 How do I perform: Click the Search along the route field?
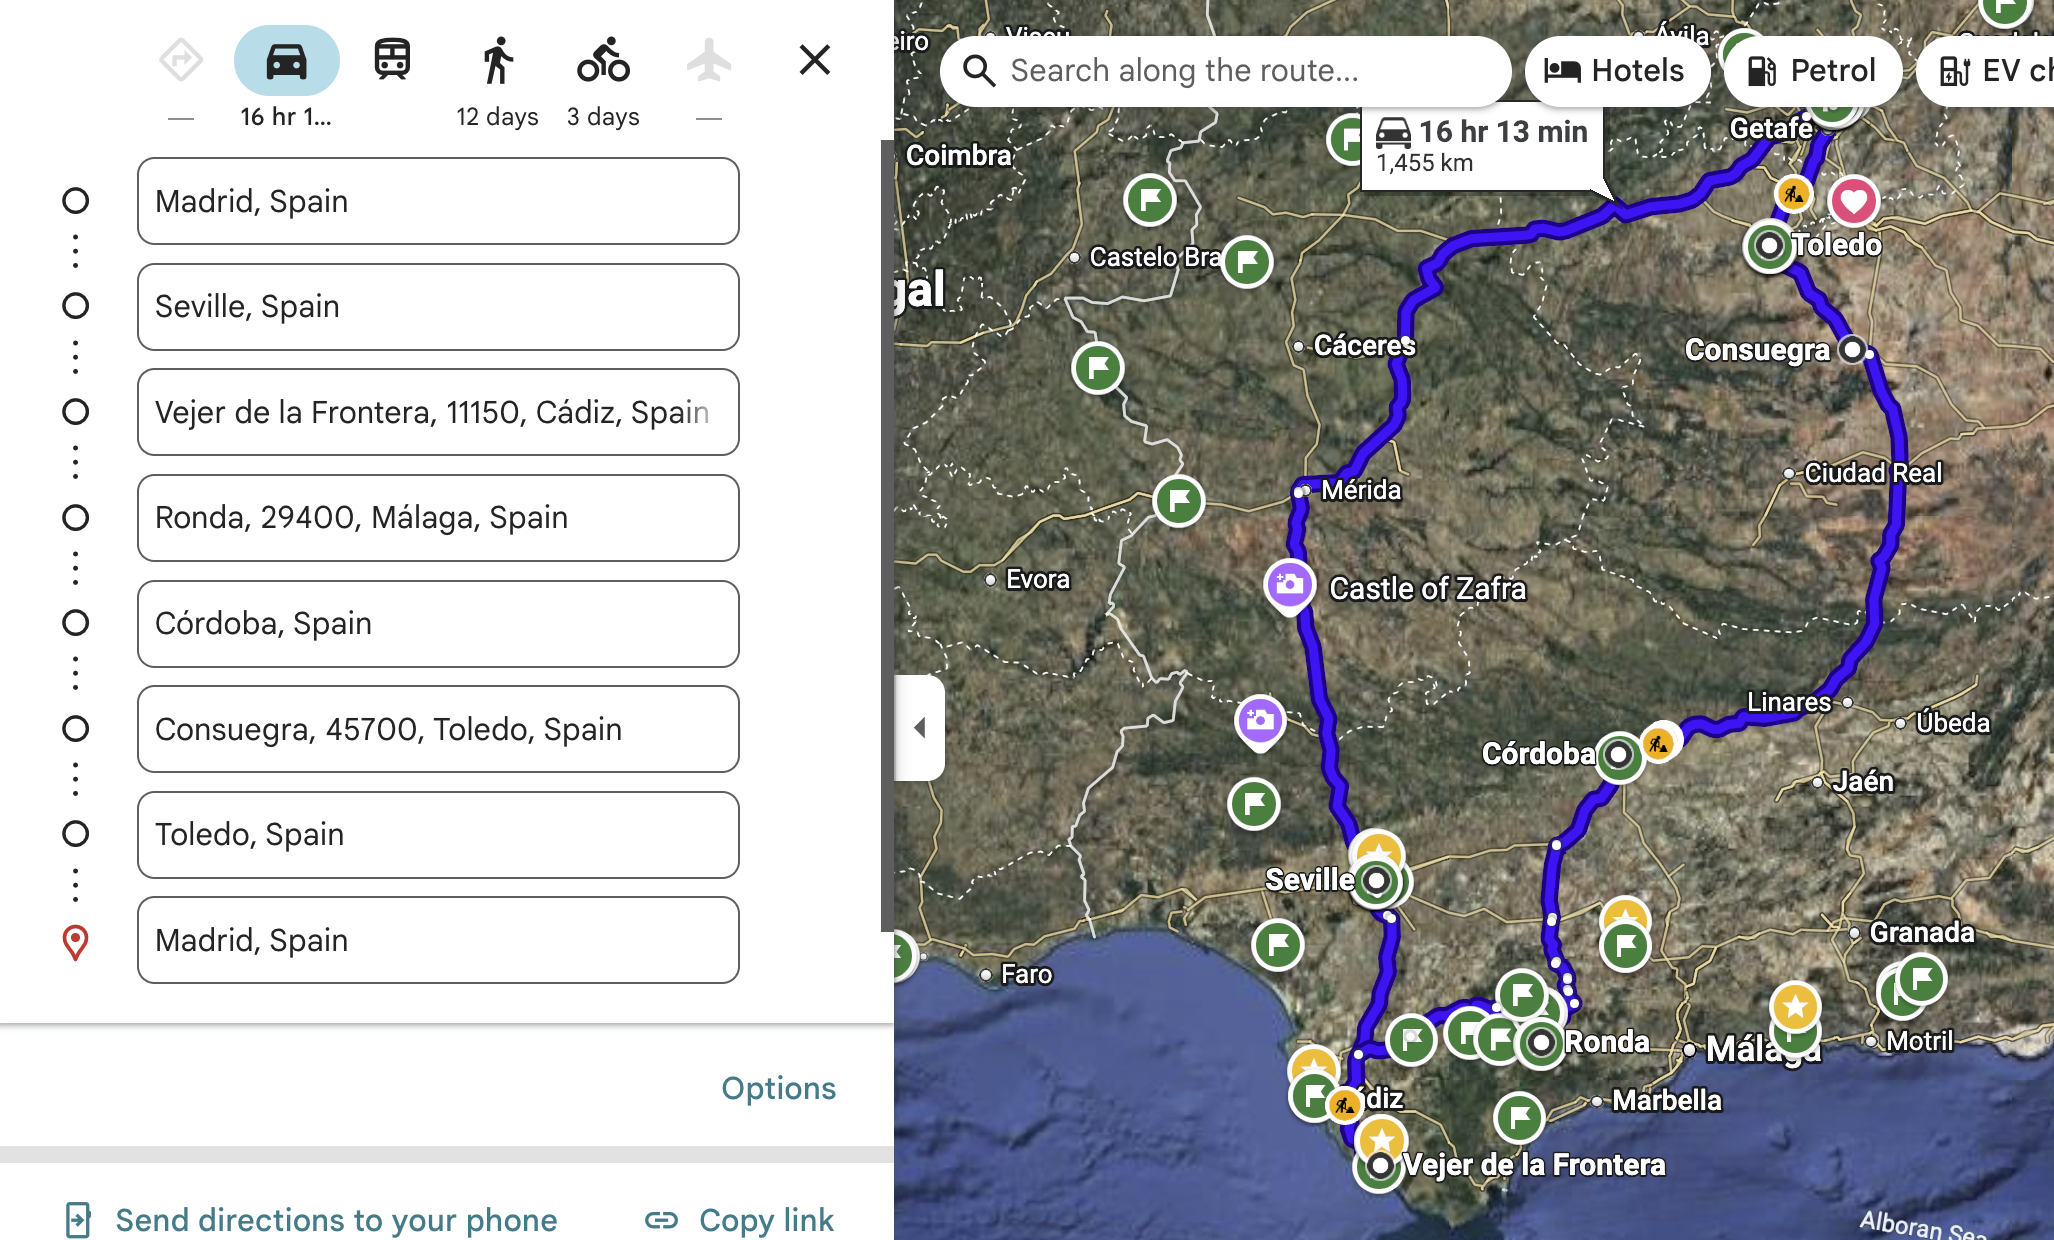coord(1225,71)
